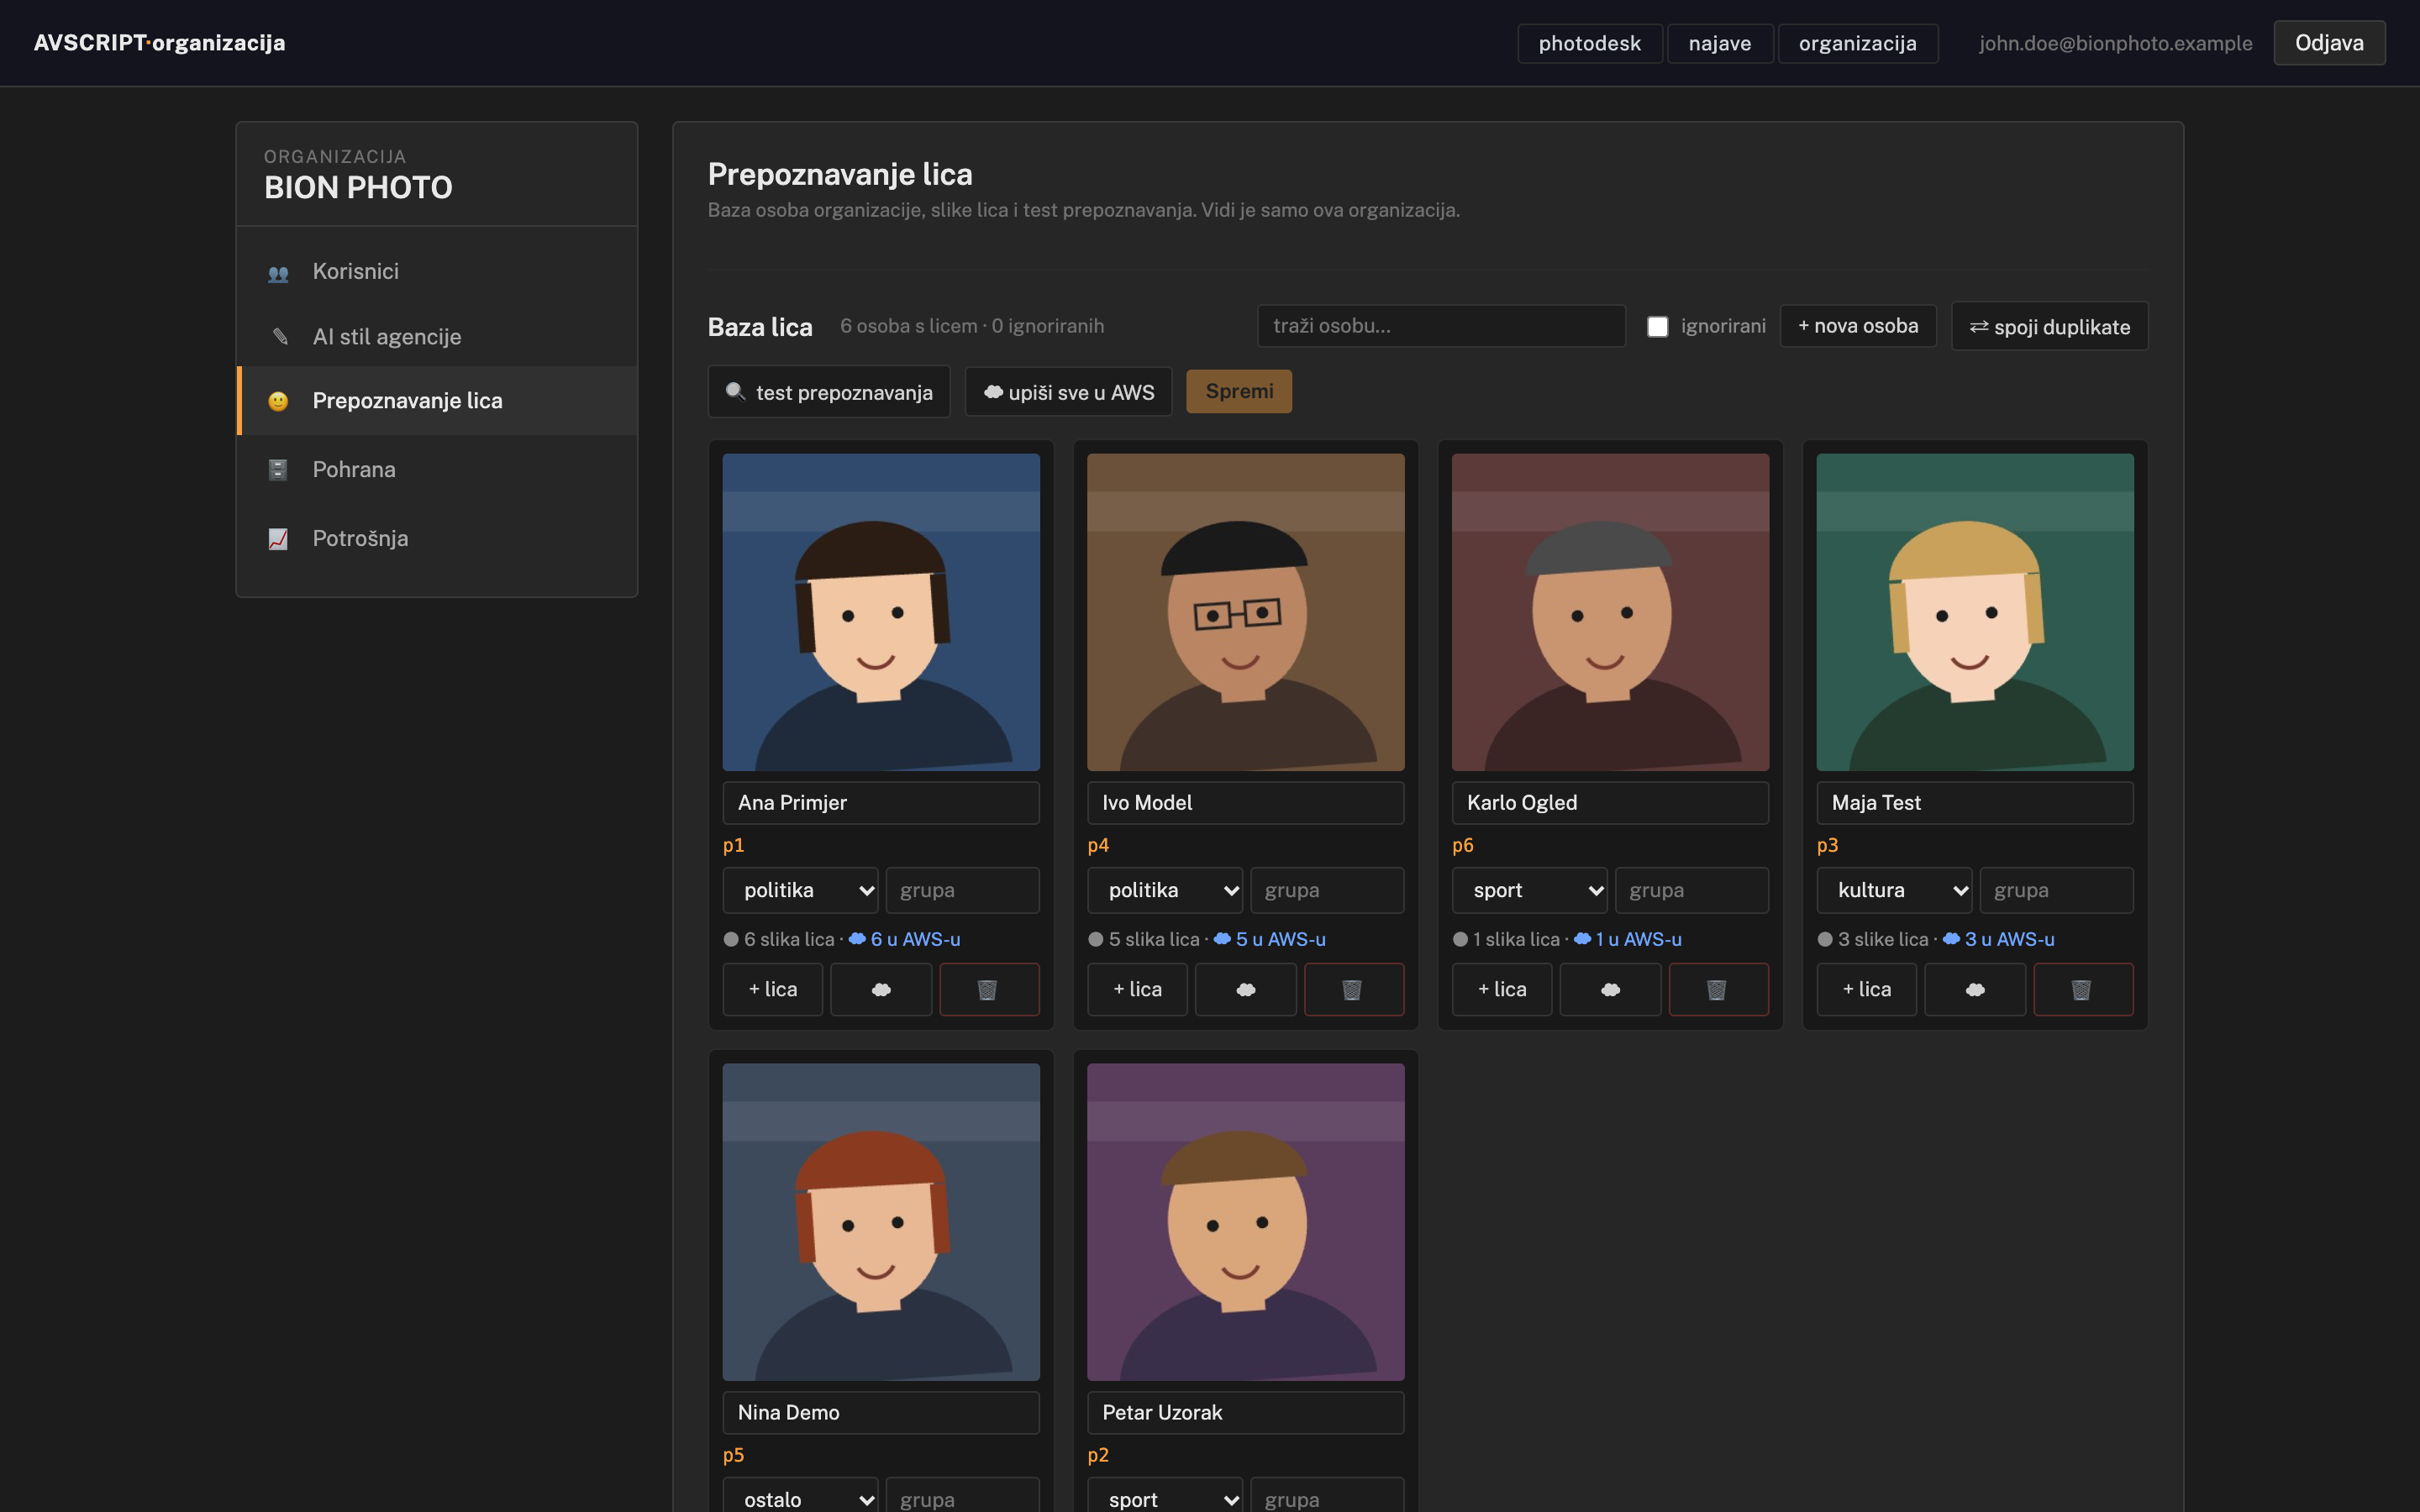Click '6 u AWS-u' on Ana Primjer card
Viewport: 2420px width, 1512px height.
coord(905,939)
